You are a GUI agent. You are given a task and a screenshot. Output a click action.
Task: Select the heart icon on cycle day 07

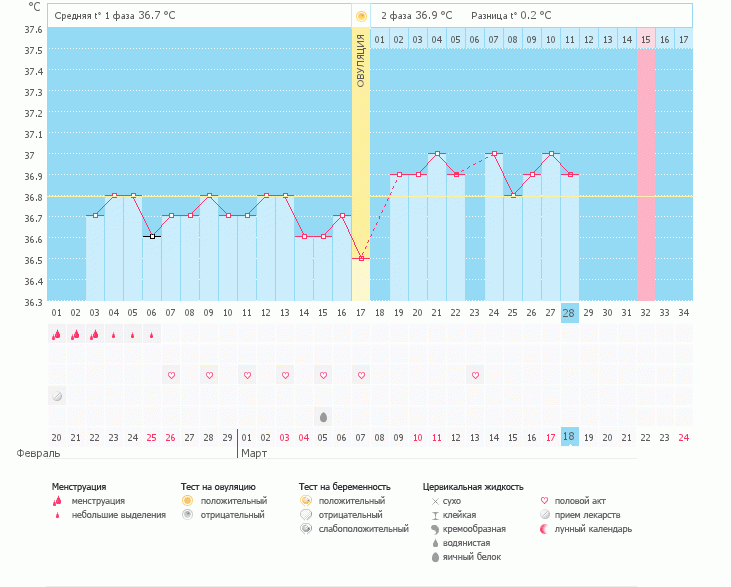coord(171,375)
